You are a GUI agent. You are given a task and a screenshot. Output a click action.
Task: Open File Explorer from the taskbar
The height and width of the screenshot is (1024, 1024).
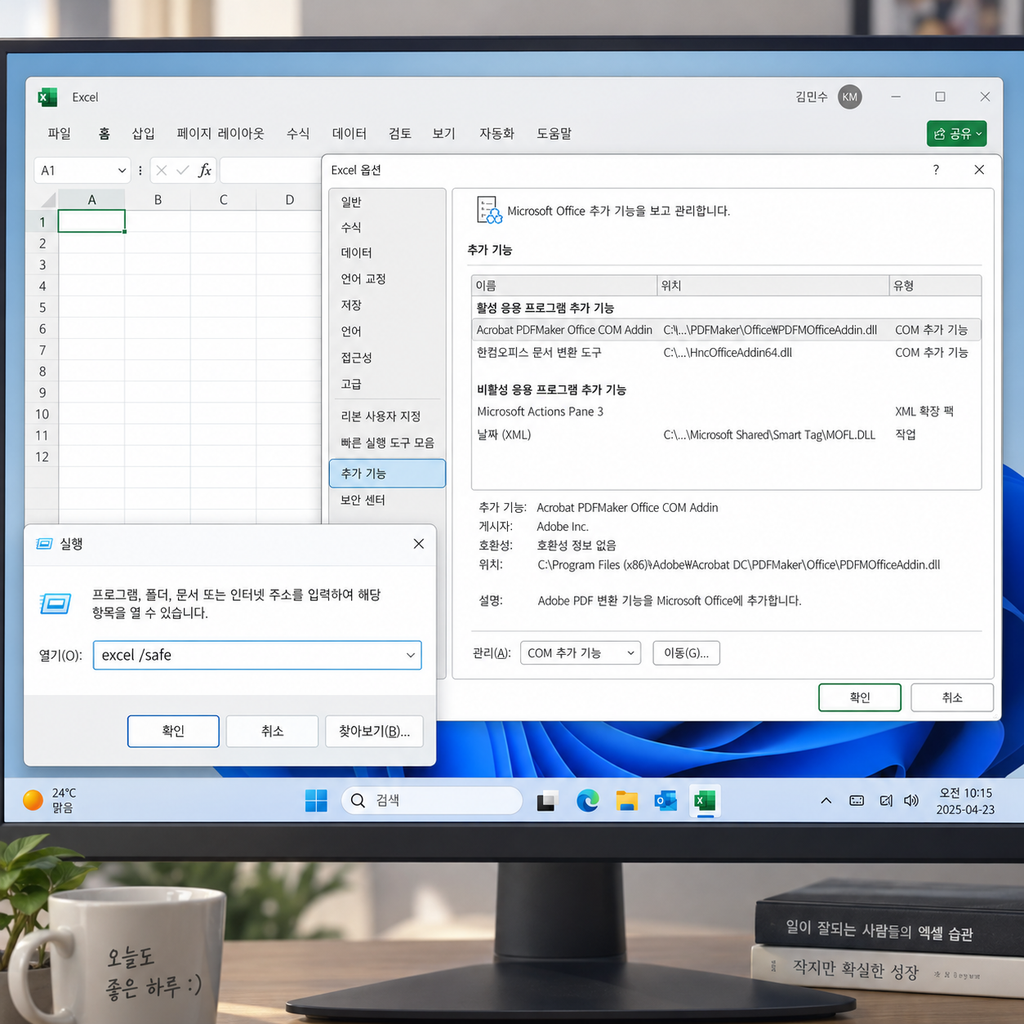tap(627, 801)
